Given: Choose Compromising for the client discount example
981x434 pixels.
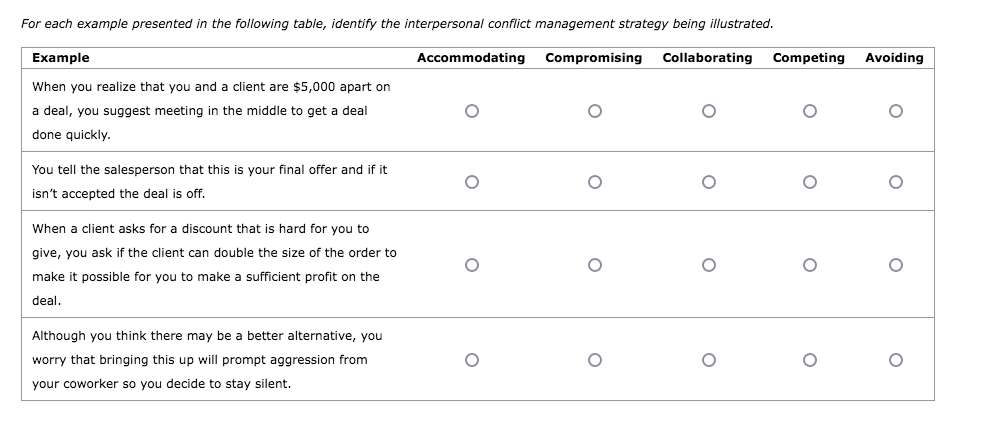Looking at the screenshot, I should tap(594, 265).
